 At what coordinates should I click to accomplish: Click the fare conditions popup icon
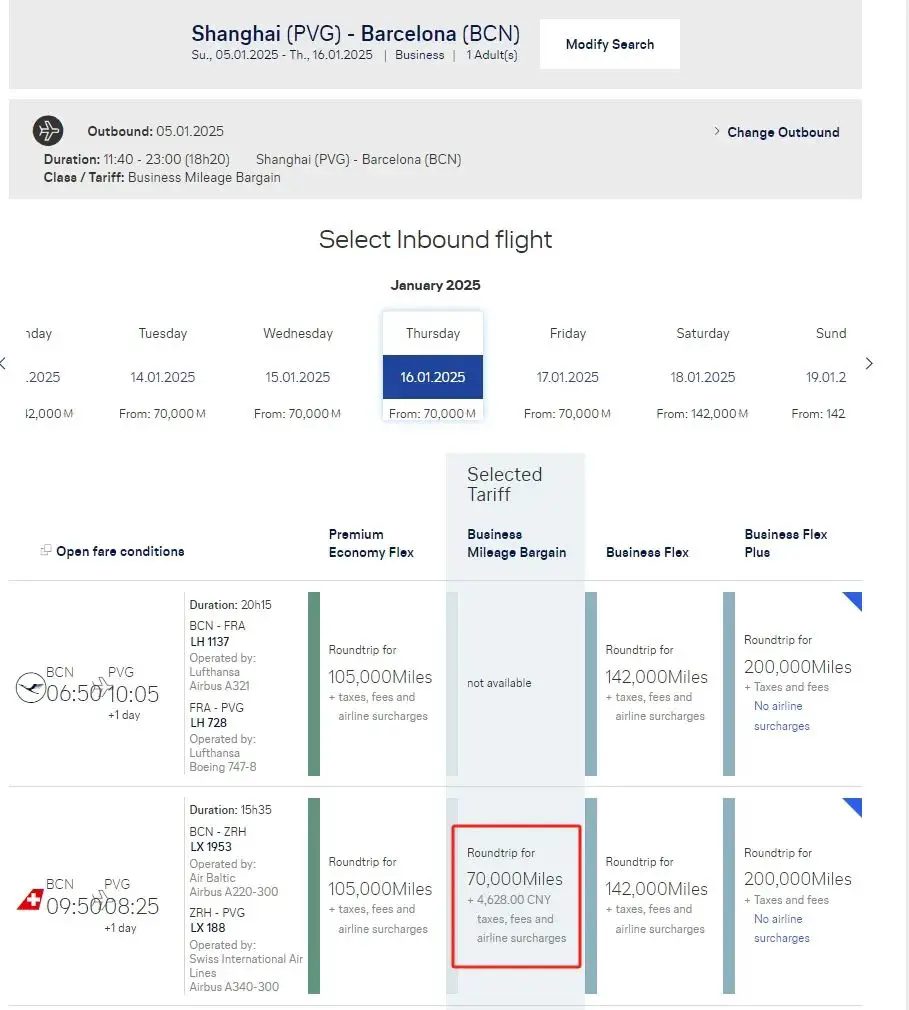[x=46, y=550]
